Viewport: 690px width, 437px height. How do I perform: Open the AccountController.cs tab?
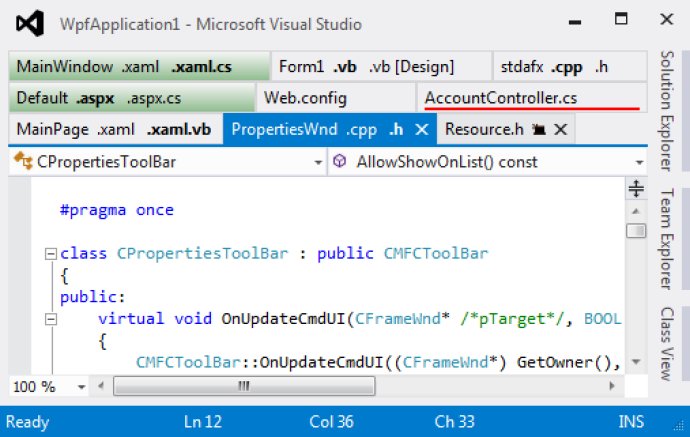pyautogui.click(x=532, y=98)
